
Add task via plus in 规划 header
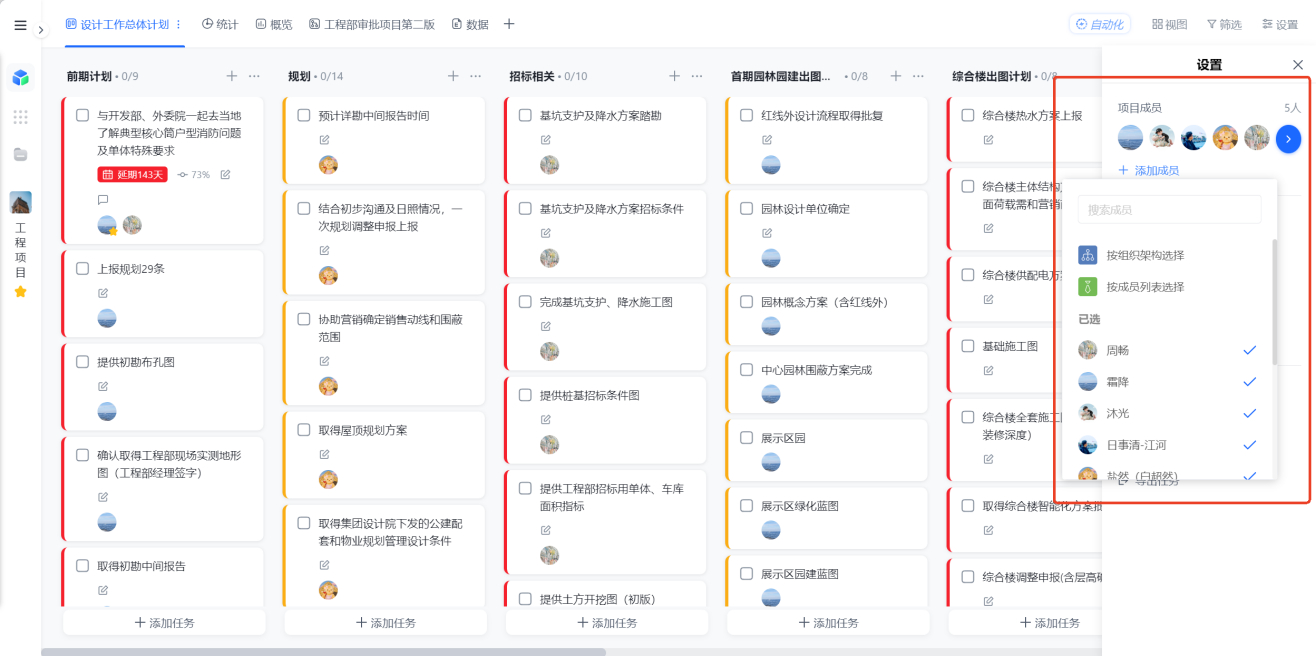(453, 76)
